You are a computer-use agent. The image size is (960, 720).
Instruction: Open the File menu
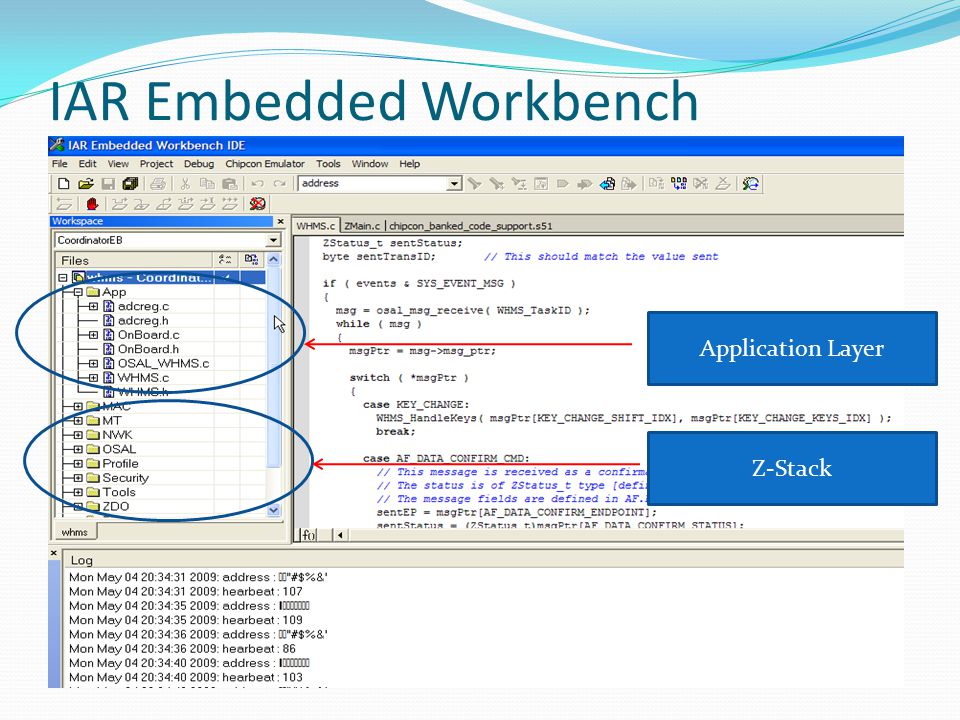click(x=59, y=164)
